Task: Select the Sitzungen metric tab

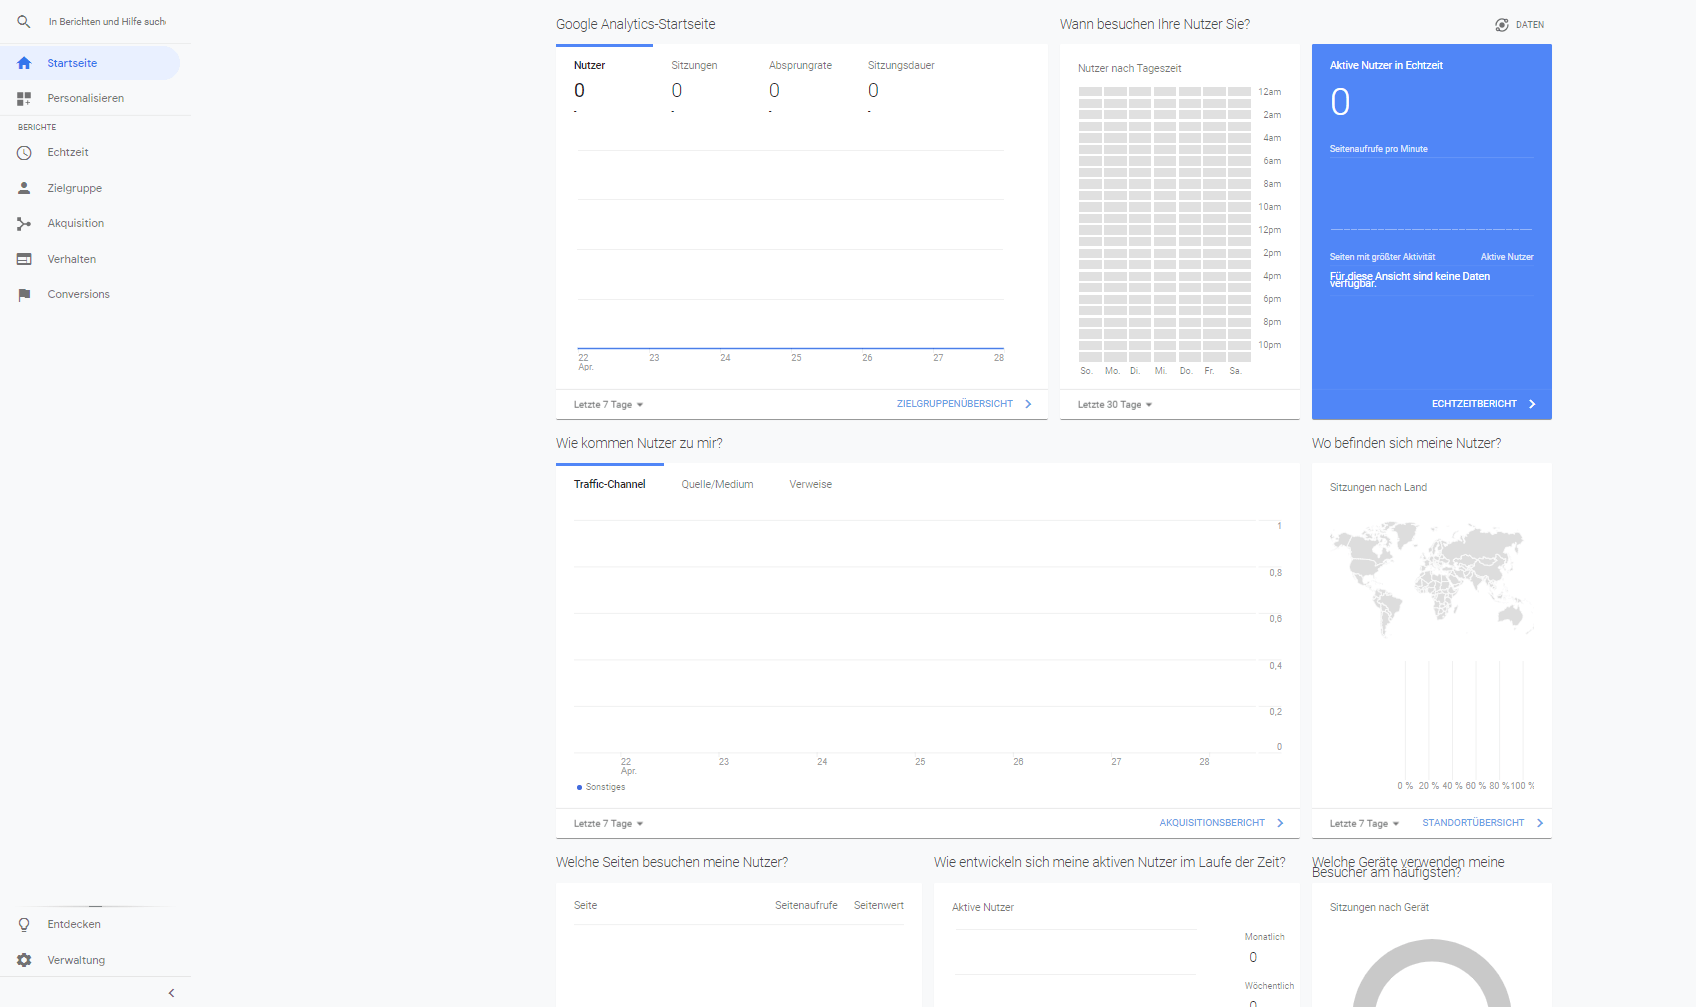Action: coord(702,82)
